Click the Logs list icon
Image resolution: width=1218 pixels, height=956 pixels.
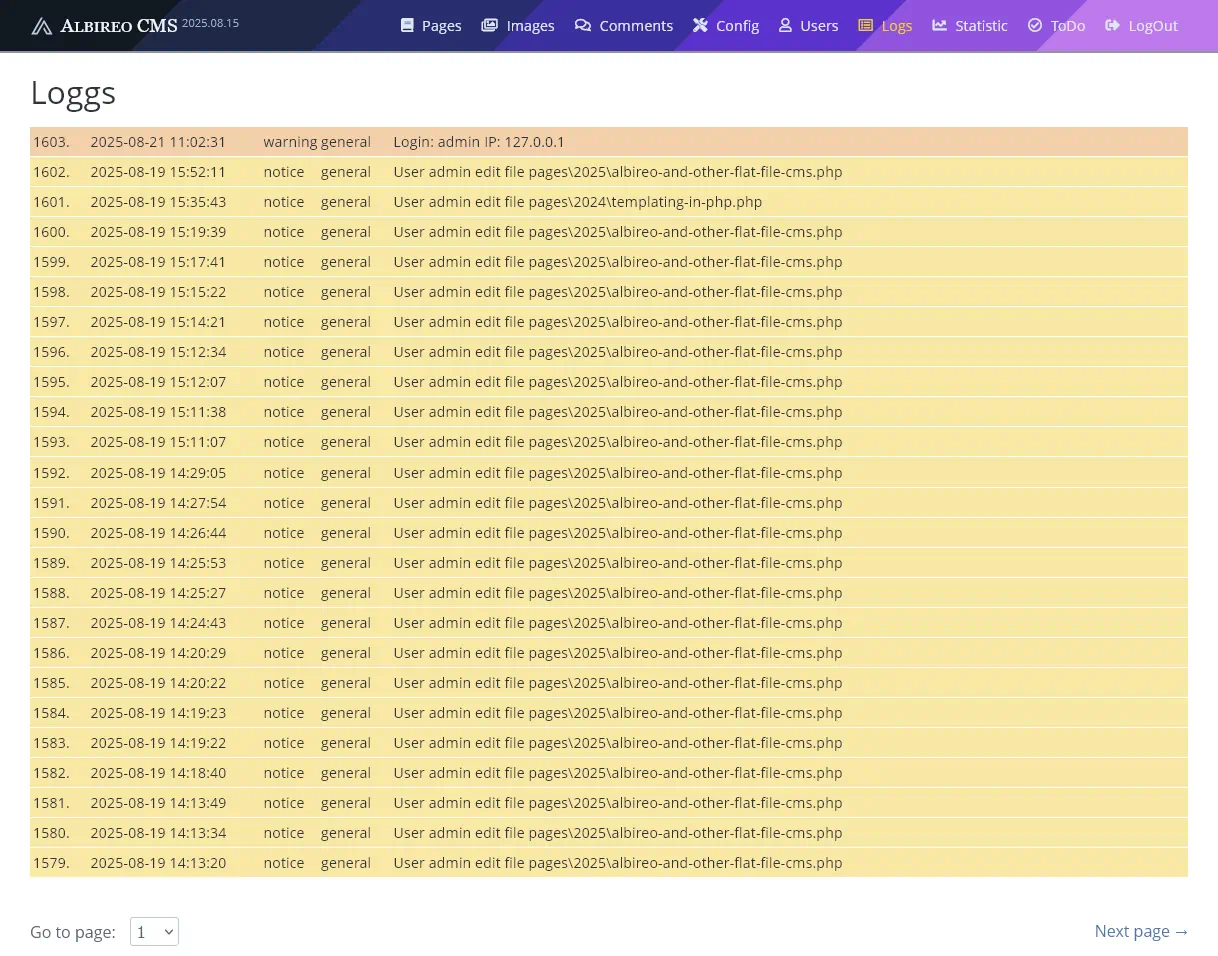(866, 26)
